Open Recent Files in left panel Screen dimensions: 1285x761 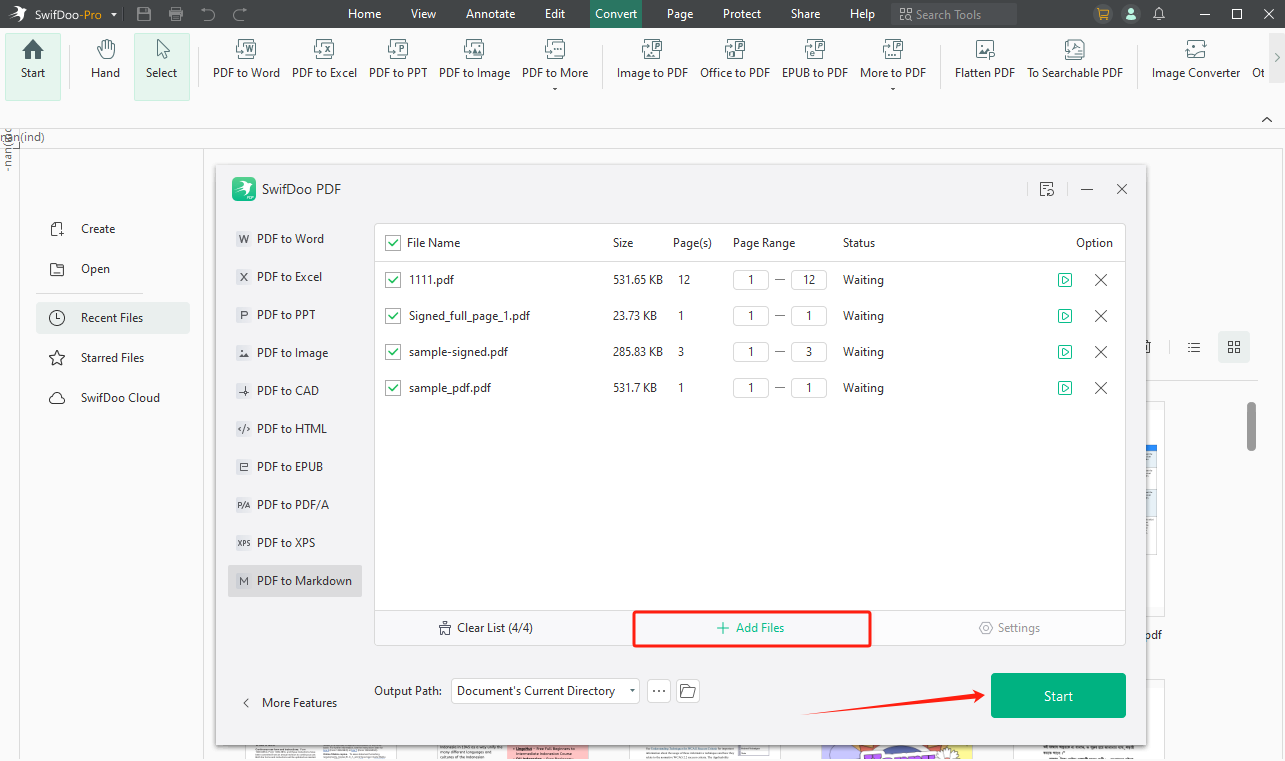click(112, 318)
